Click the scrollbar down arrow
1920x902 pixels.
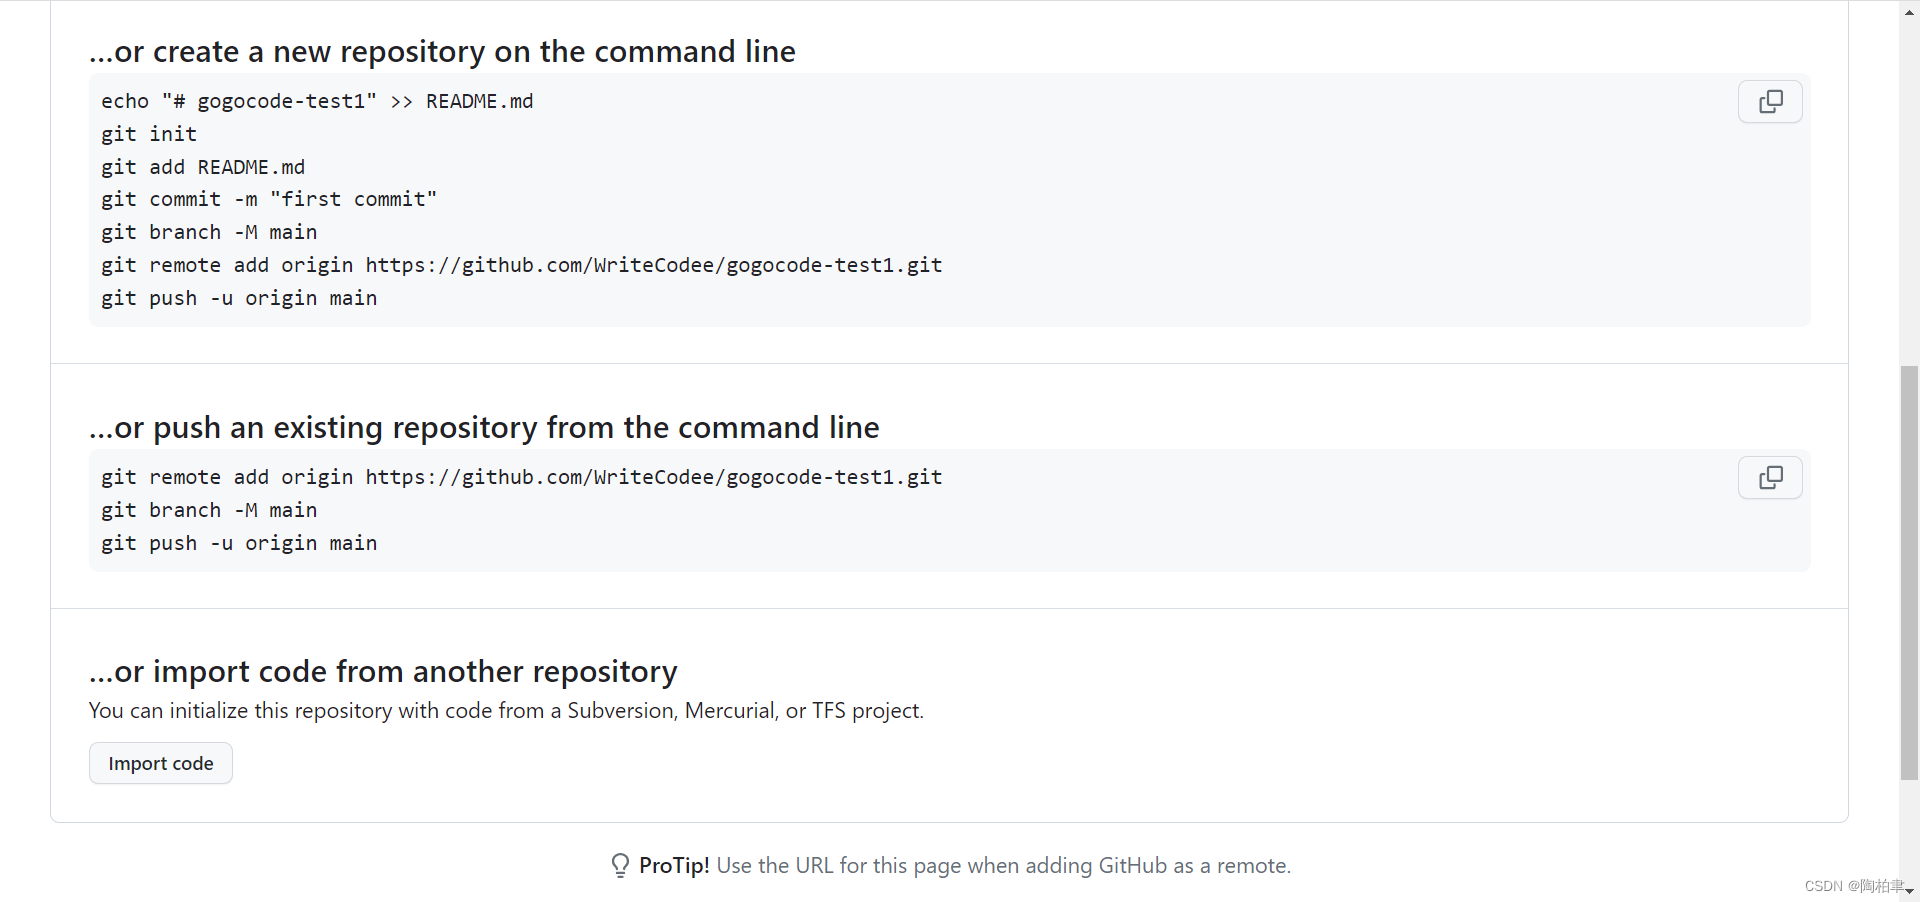pos(1911,893)
